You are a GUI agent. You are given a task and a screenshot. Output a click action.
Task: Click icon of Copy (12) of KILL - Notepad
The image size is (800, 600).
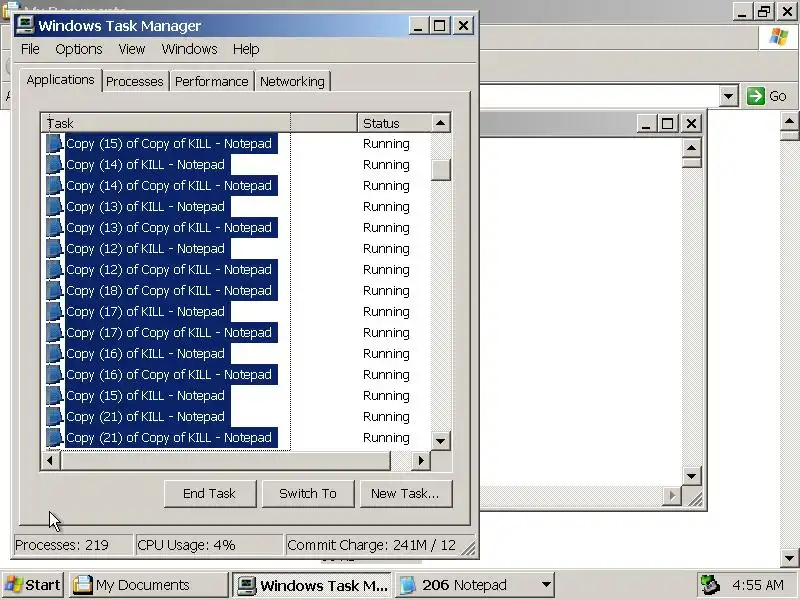pyautogui.click(x=54, y=248)
